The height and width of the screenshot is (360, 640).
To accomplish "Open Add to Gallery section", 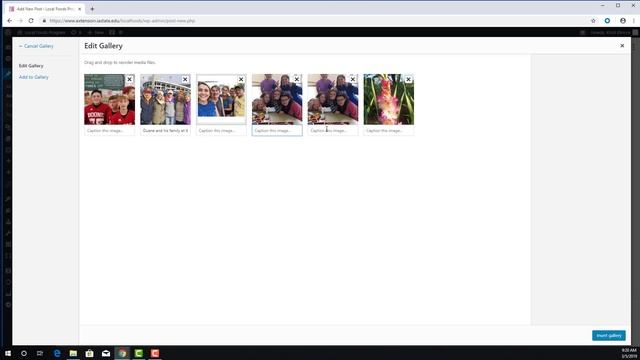I will (x=33, y=77).
